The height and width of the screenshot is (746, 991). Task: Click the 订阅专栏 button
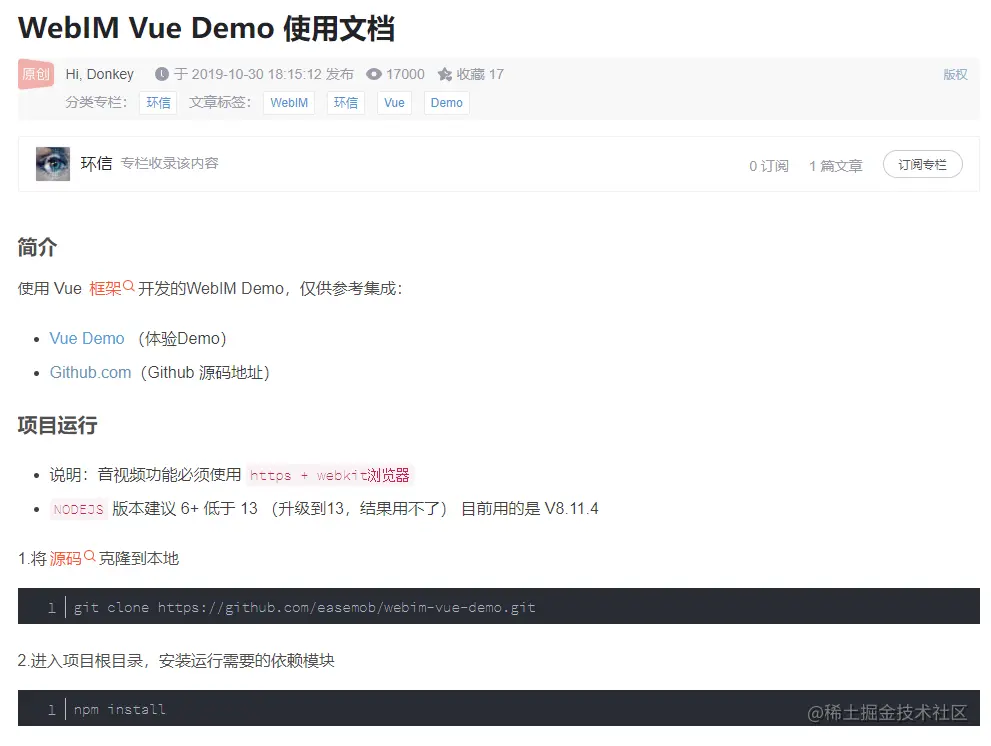point(923,164)
